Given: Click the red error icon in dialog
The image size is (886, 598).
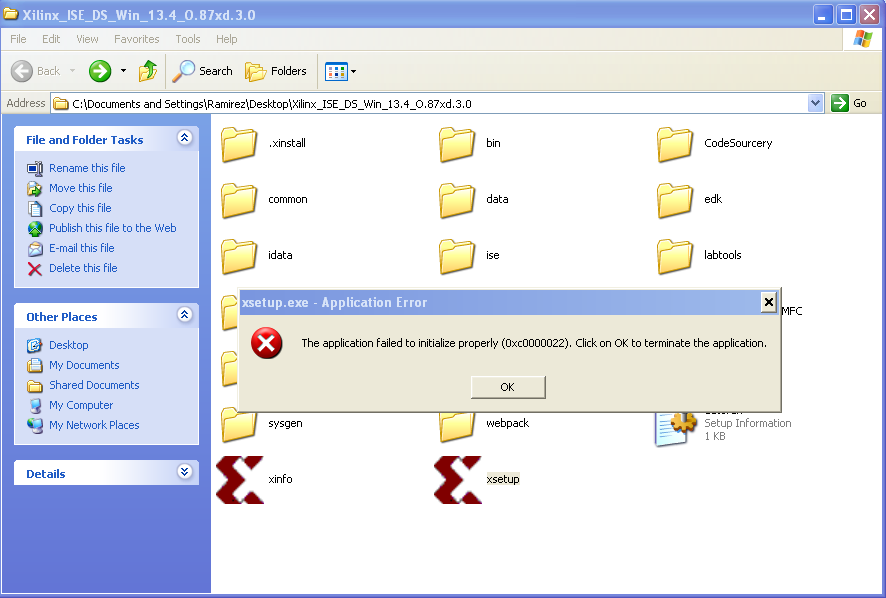Looking at the screenshot, I should pyautogui.click(x=267, y=343).
